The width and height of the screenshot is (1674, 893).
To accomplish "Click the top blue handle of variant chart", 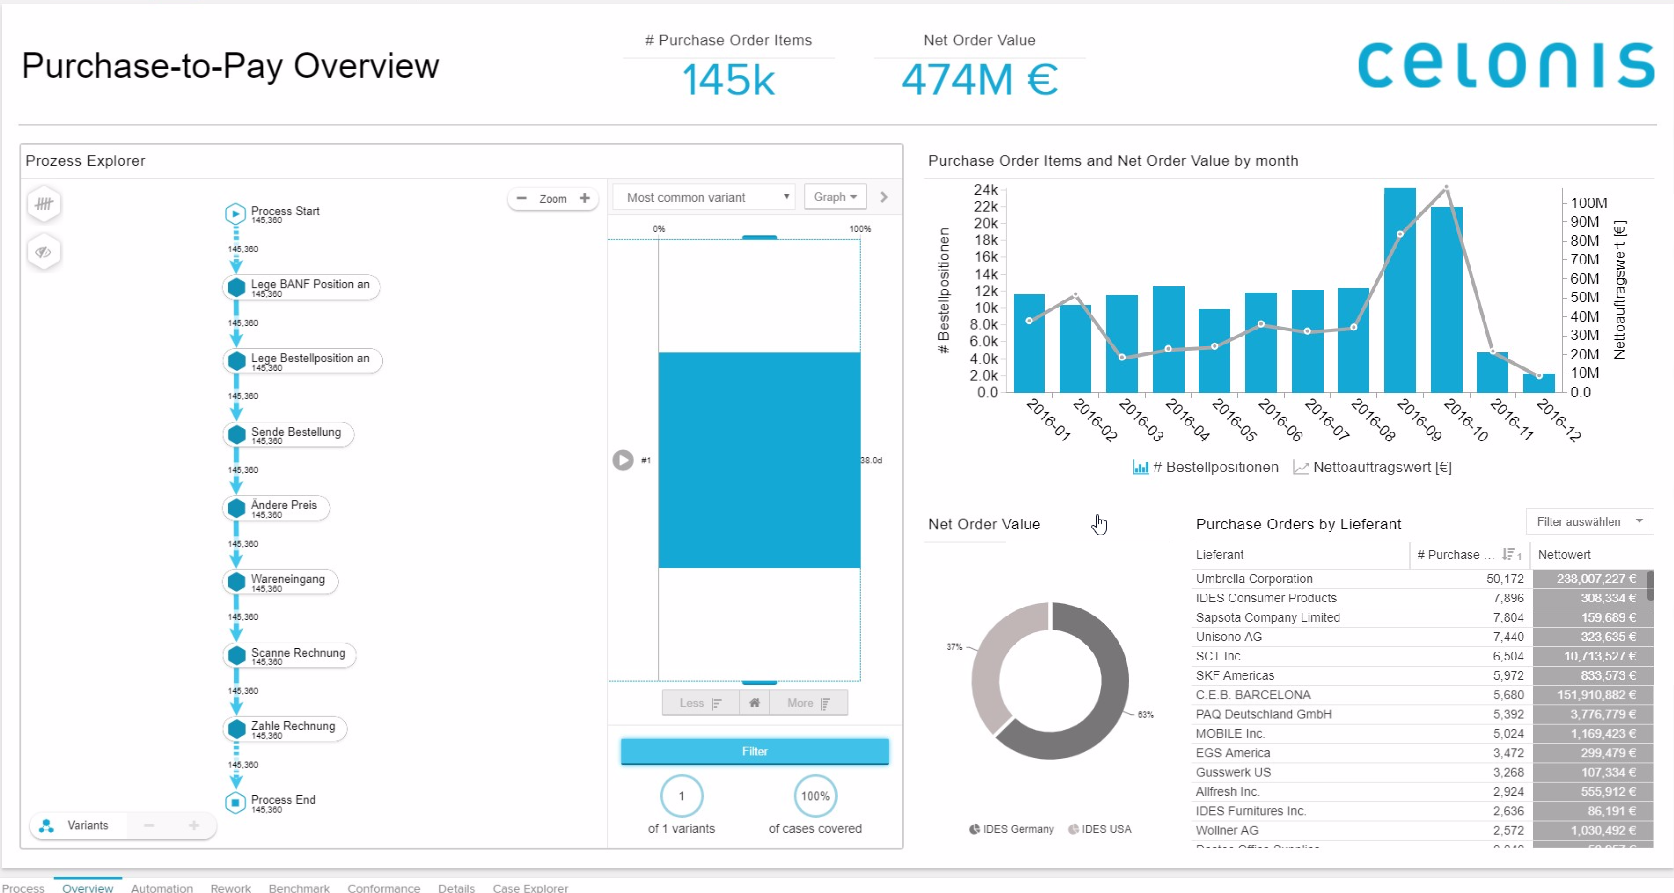I will point(759,237).
